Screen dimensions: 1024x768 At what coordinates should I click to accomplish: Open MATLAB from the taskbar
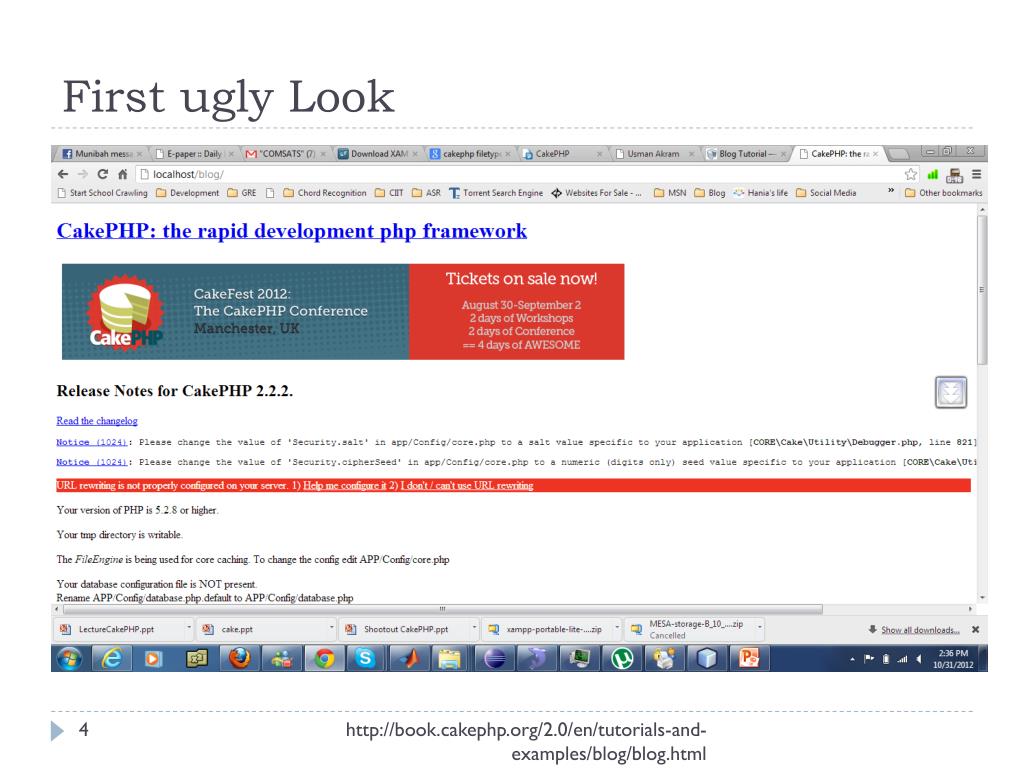[x=409, y=659]
